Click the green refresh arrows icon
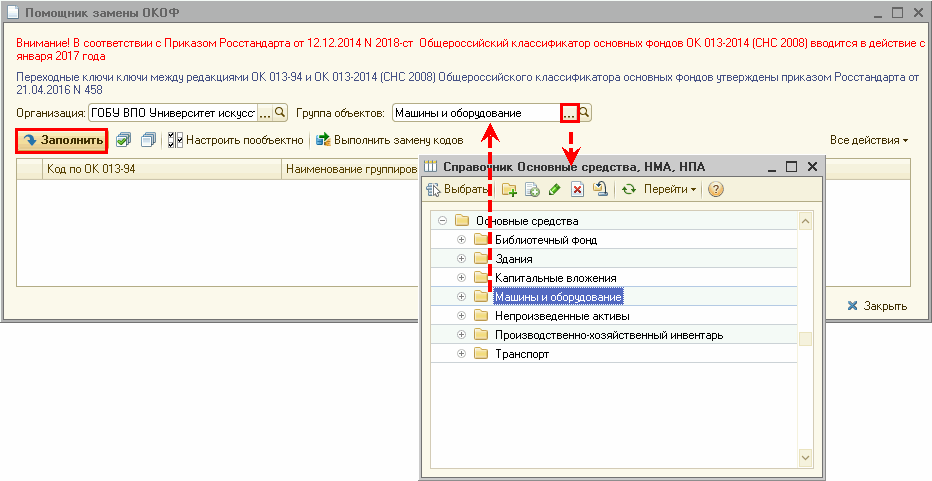The height and width of the screenshot is (481, 932). 628,189
